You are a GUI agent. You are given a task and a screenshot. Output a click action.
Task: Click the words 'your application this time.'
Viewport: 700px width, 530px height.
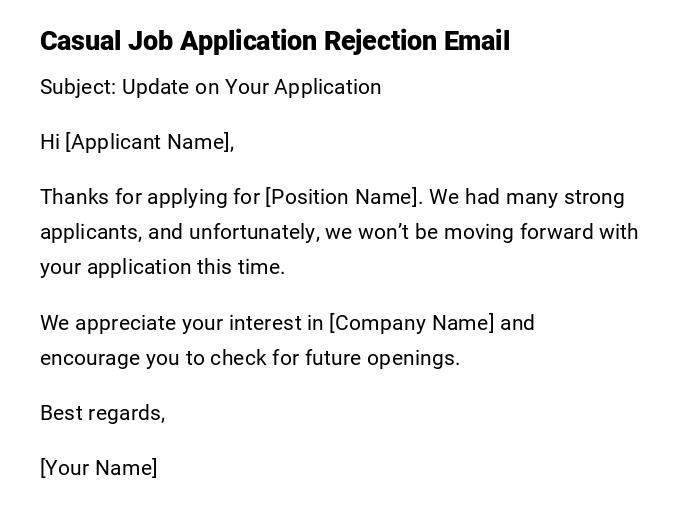[162, 267]
